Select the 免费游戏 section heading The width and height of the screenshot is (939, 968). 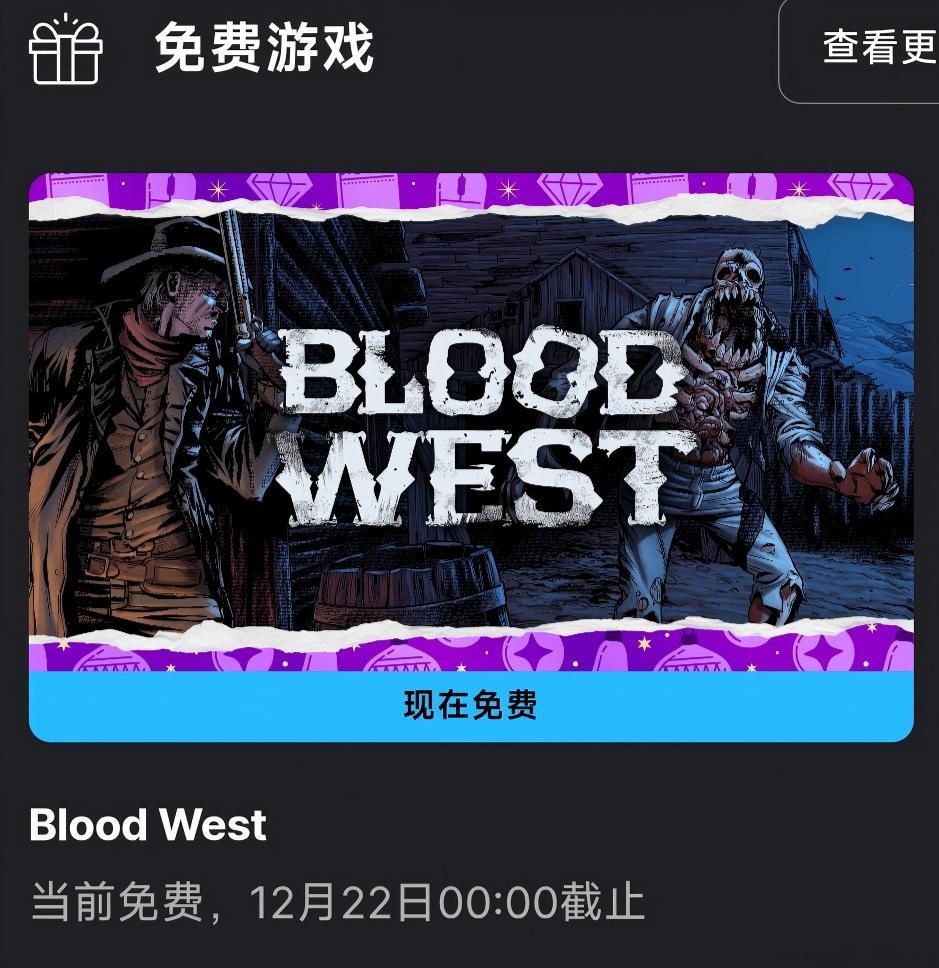[x=264, y=48]
